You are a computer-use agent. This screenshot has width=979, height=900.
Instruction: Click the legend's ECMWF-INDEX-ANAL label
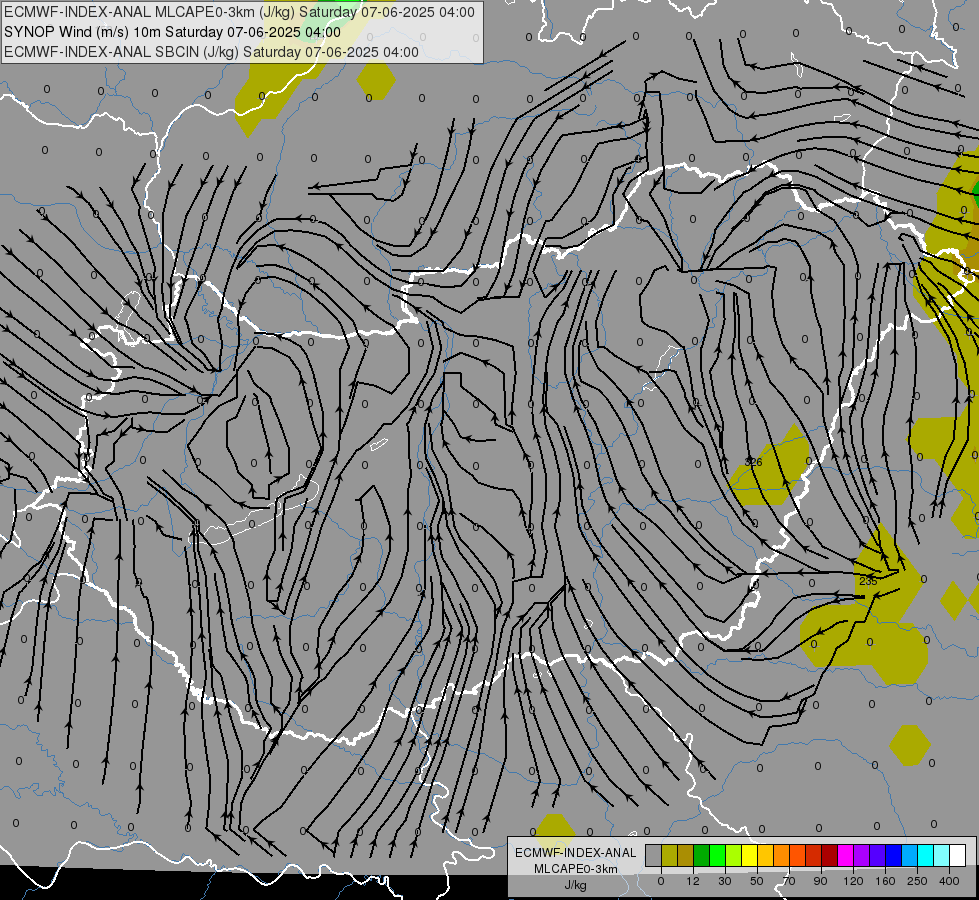coord(576,853)
